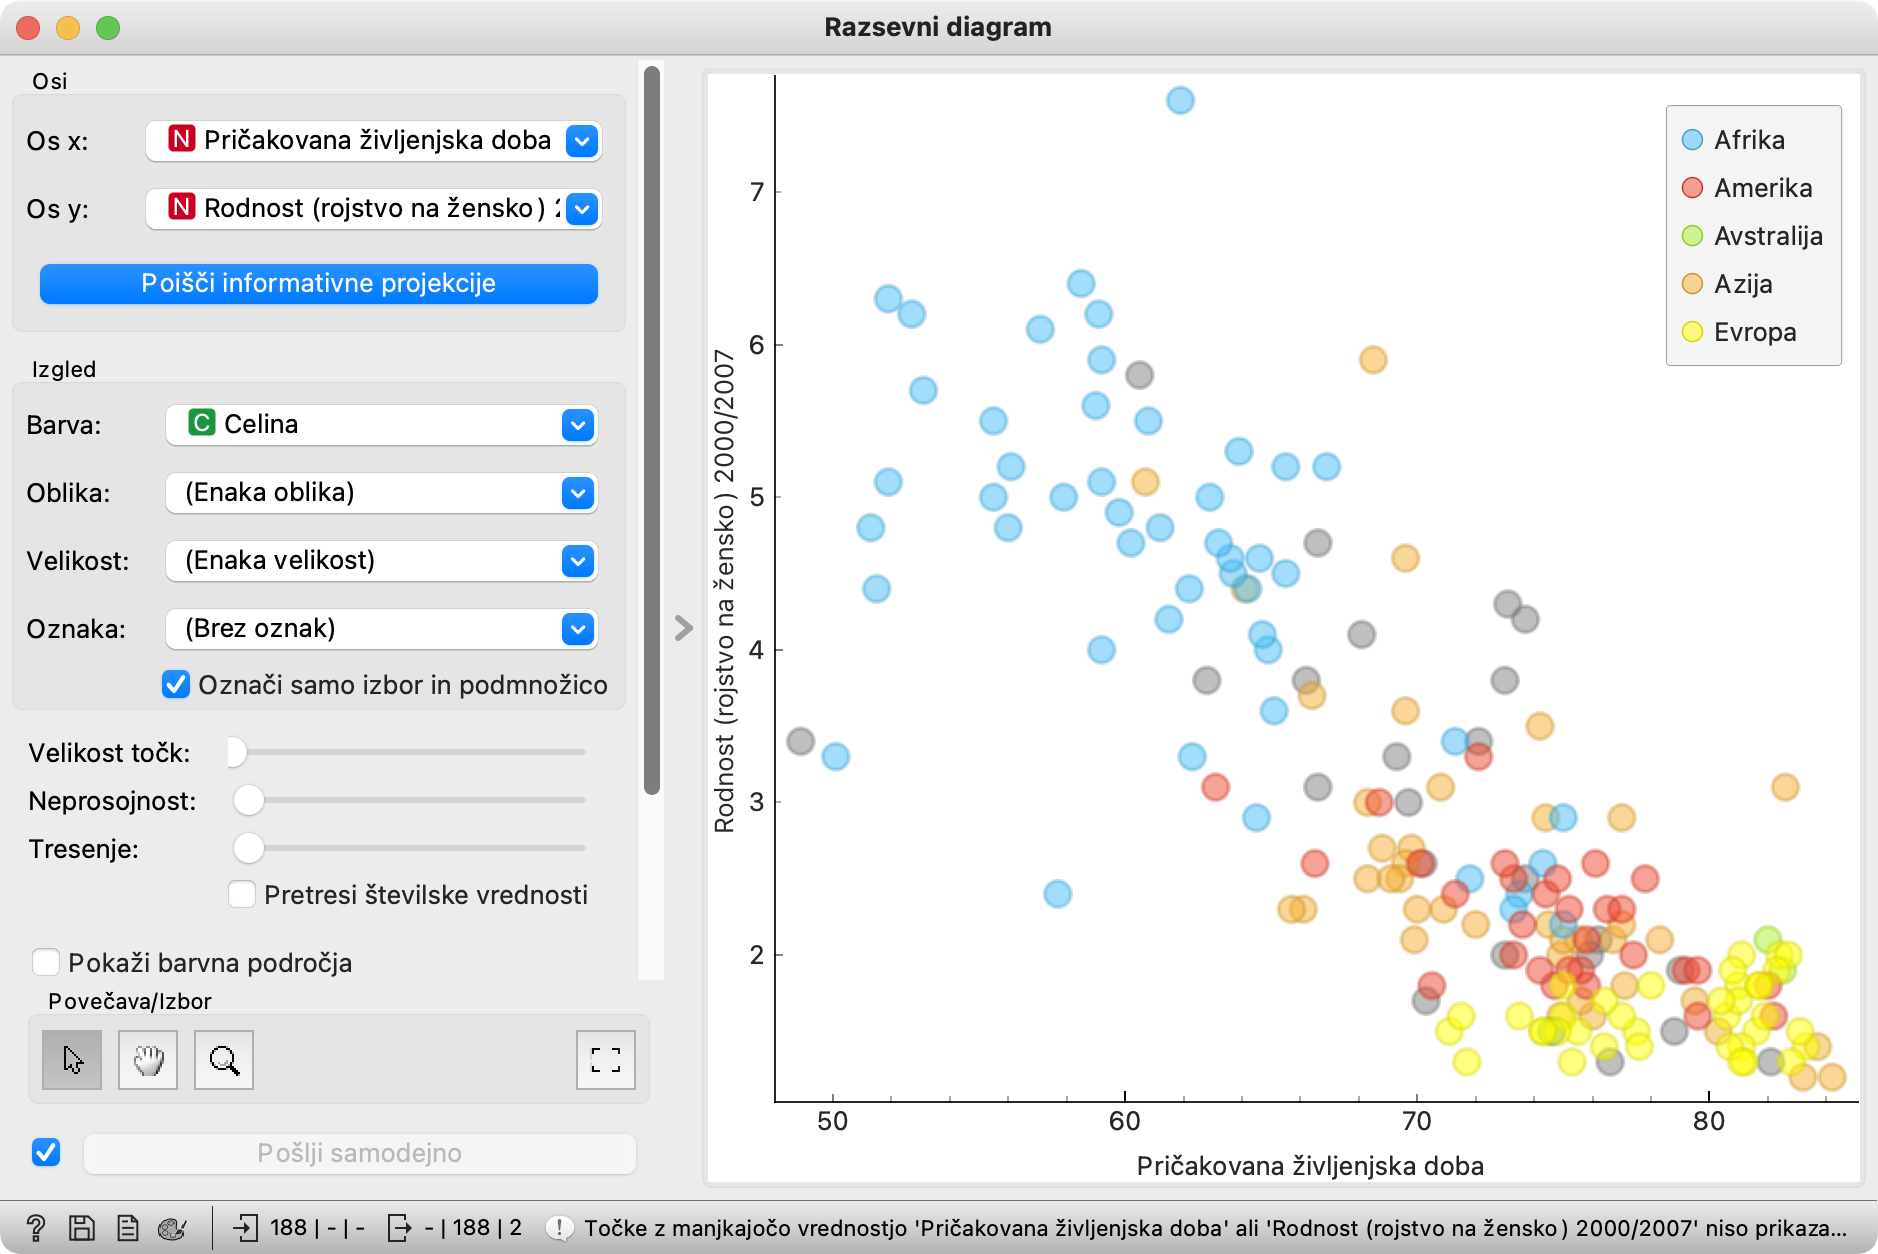The image size is (1878, 1254).
Task: Activate the pan hand tool
Action: pos(148,1060)
